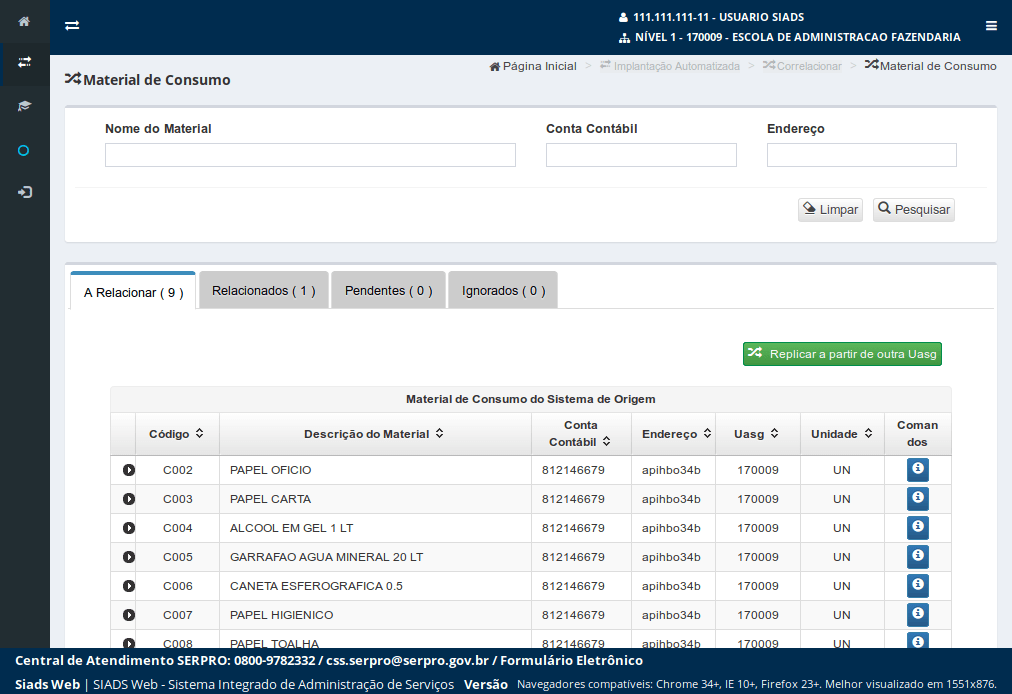The height and width of the screenshot is (694, 1012).
Task: Focus the Endereço search field
Action: [x=862, y=155]
